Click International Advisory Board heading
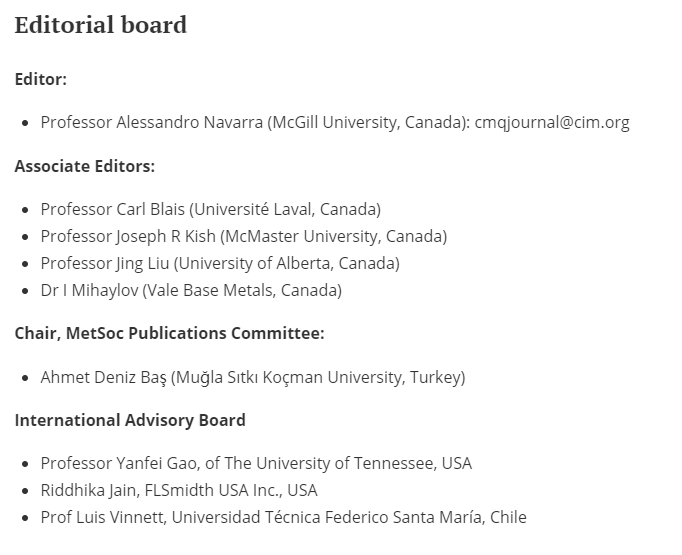Viewport: 682px width, 555px height. click(130, 420)
